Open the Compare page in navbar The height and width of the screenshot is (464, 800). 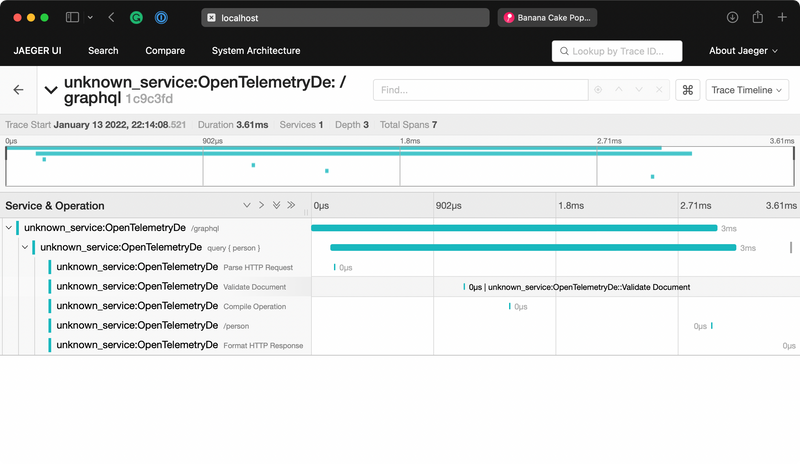tap(165, 51)
